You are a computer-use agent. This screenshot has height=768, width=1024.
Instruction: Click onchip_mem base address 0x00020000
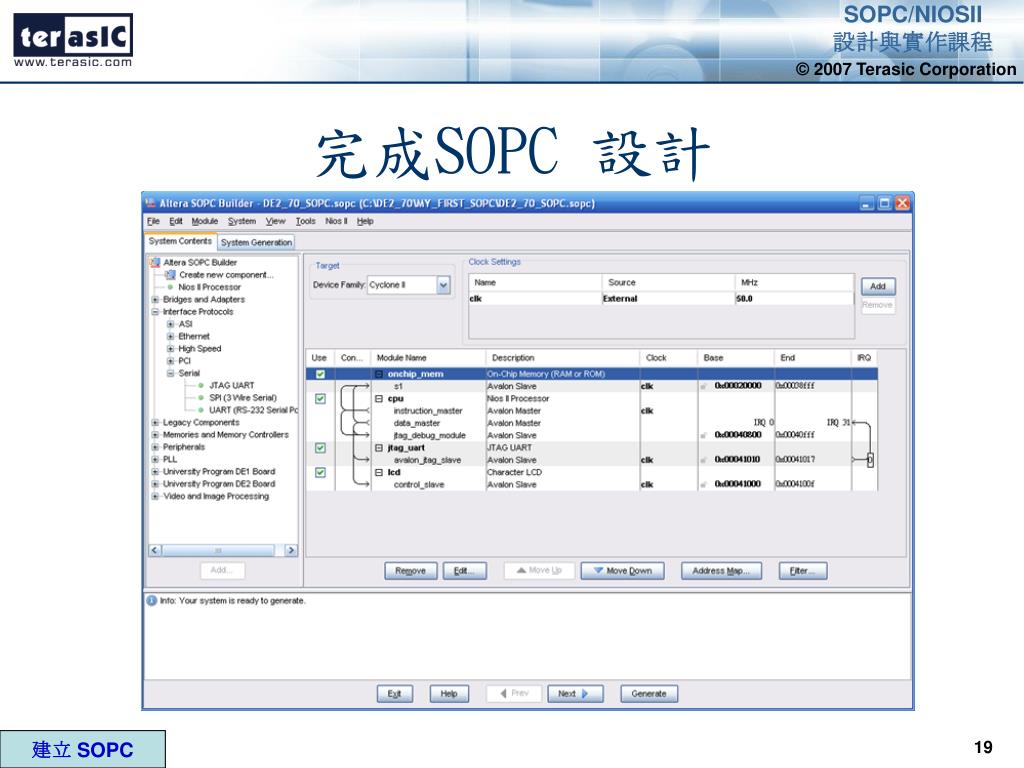[738, 386]
